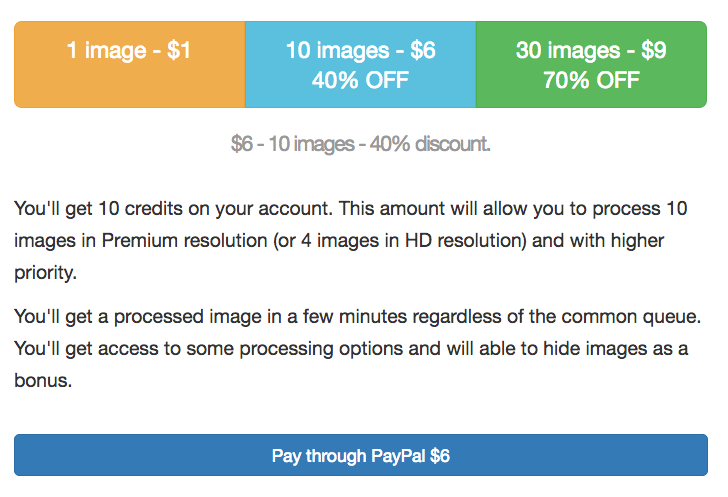
Task: Click the "40% OFF" label on blue tile
Action: point(360,80)
